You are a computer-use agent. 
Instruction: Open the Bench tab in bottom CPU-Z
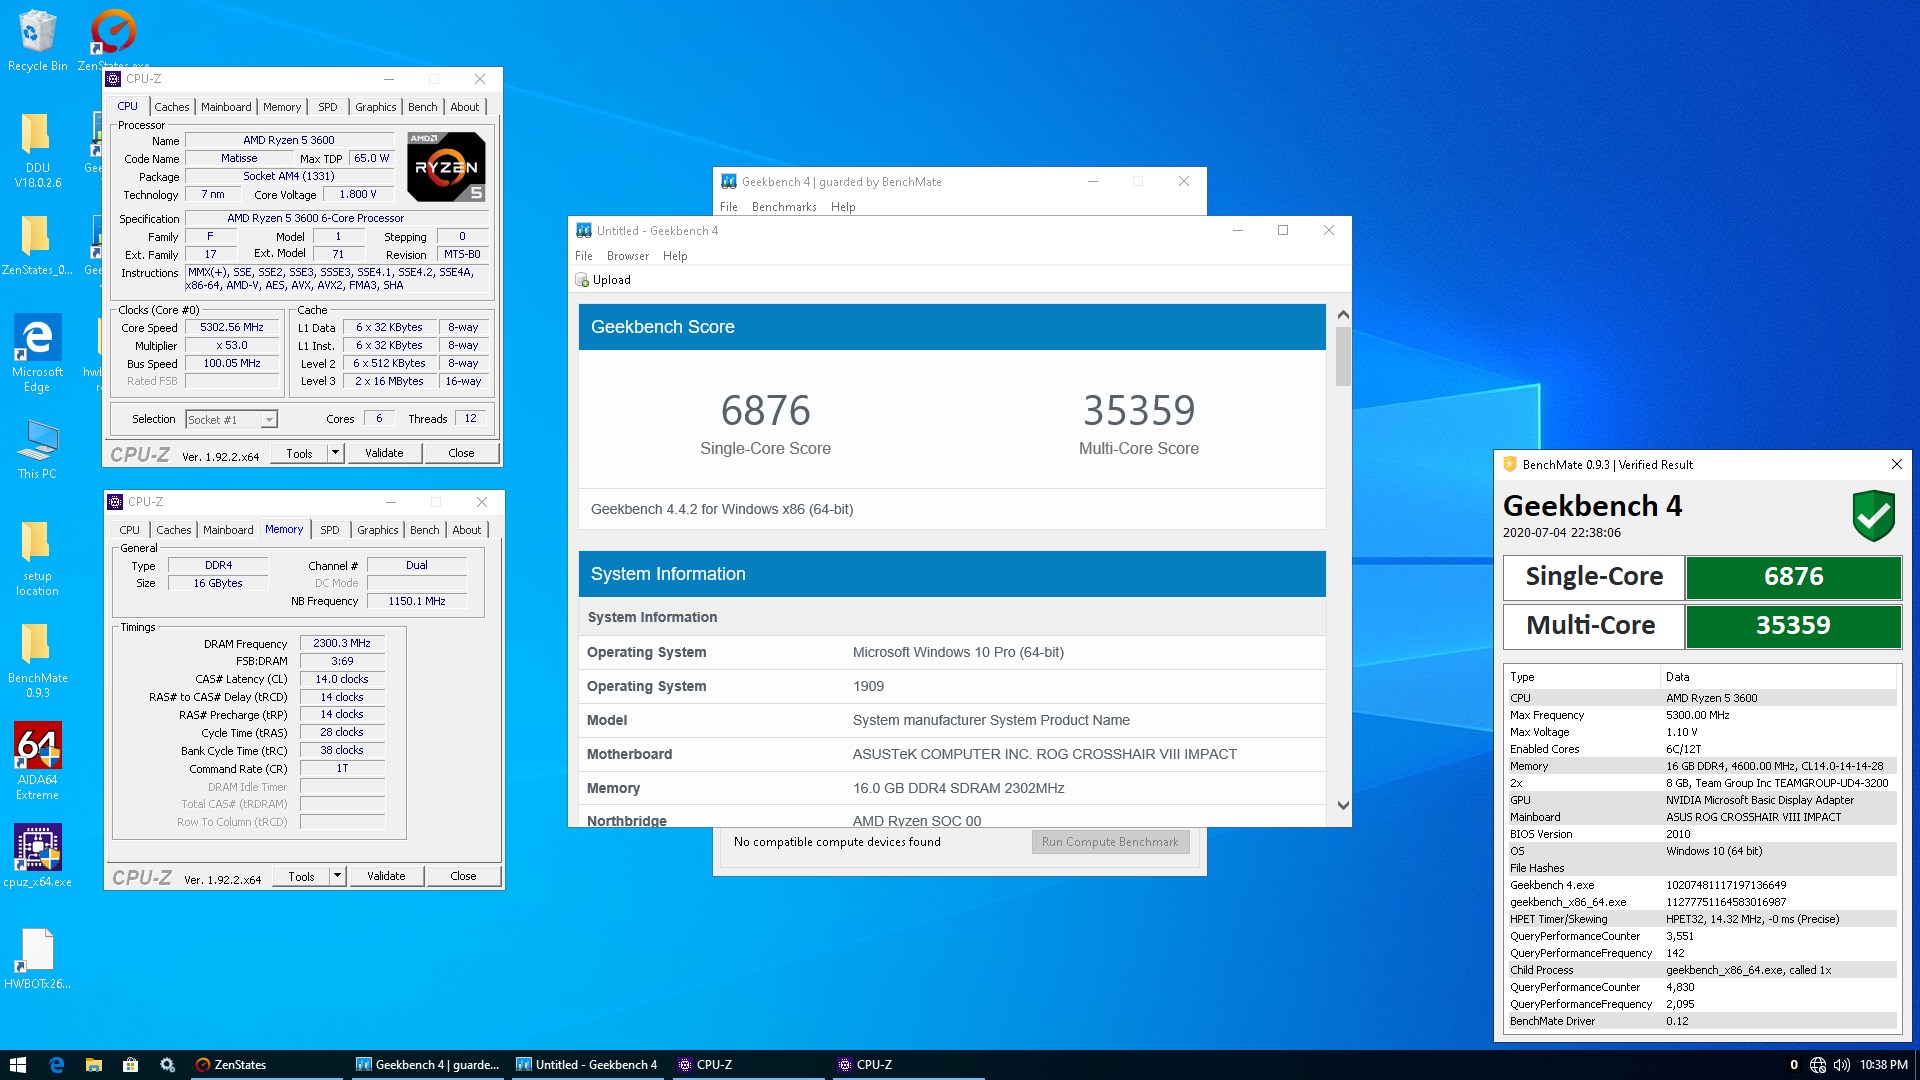coord(424,530)
